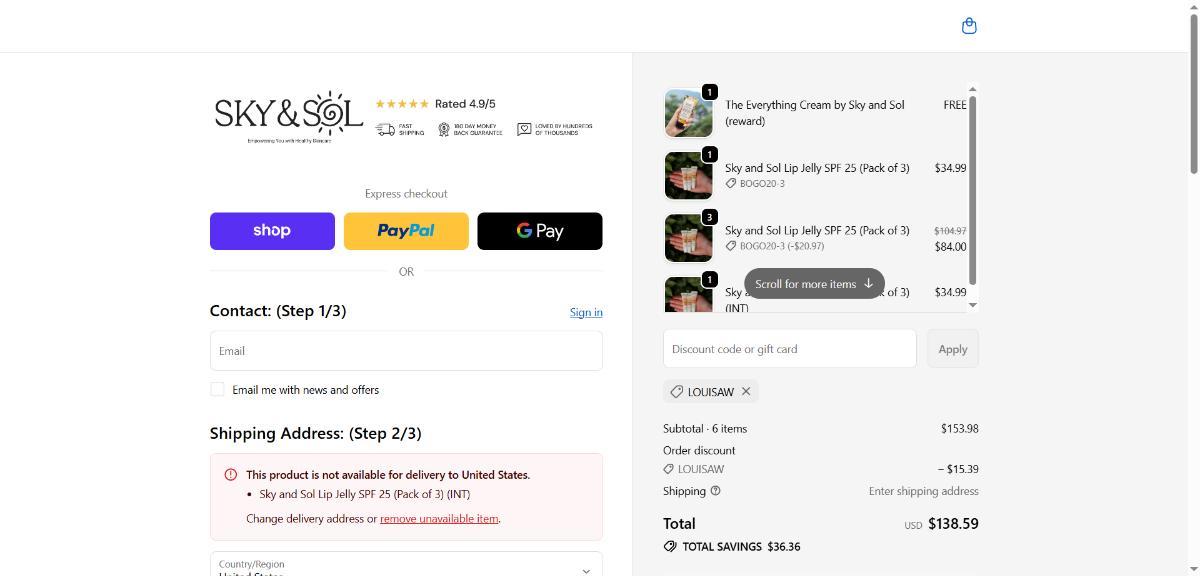1200x576 pixels.
Task: Click the fast shipping truck icon
Action: click(x=385, y=130)
